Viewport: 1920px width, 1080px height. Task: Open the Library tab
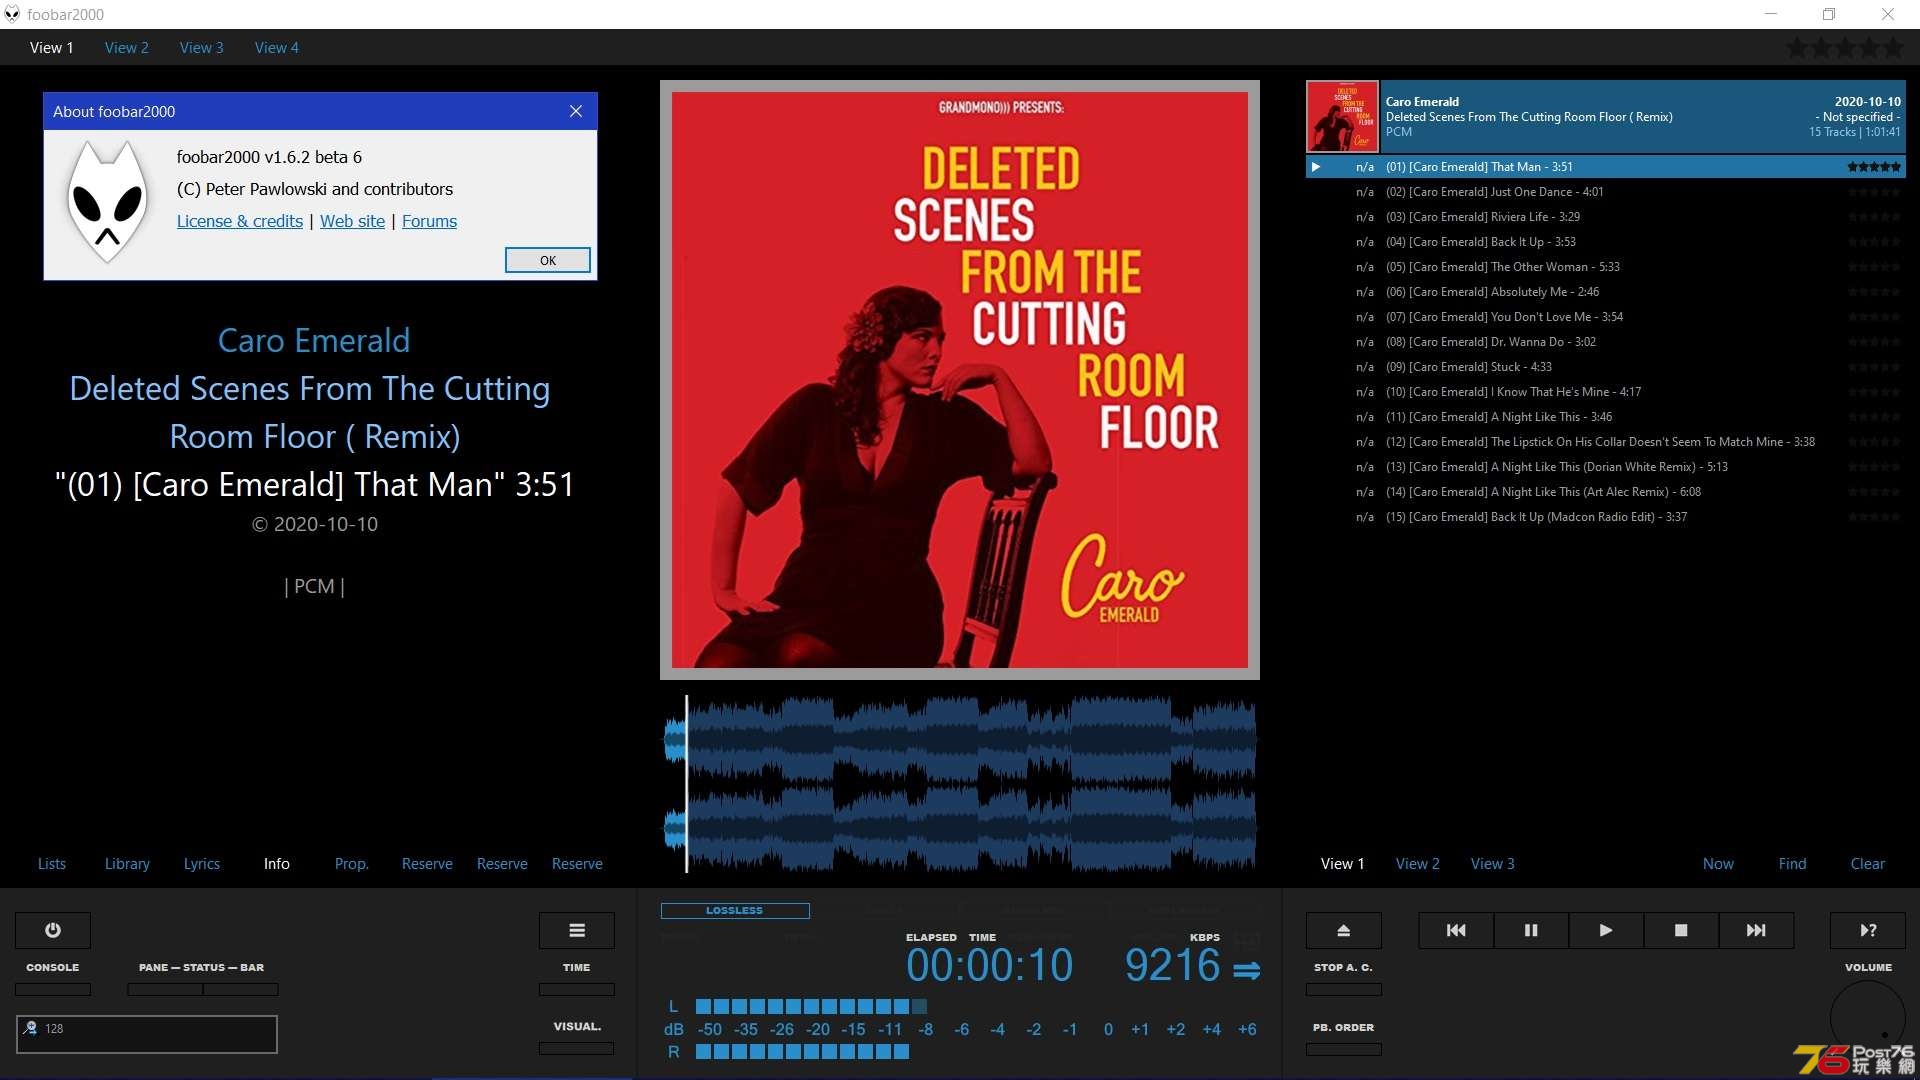coord(127,863)
